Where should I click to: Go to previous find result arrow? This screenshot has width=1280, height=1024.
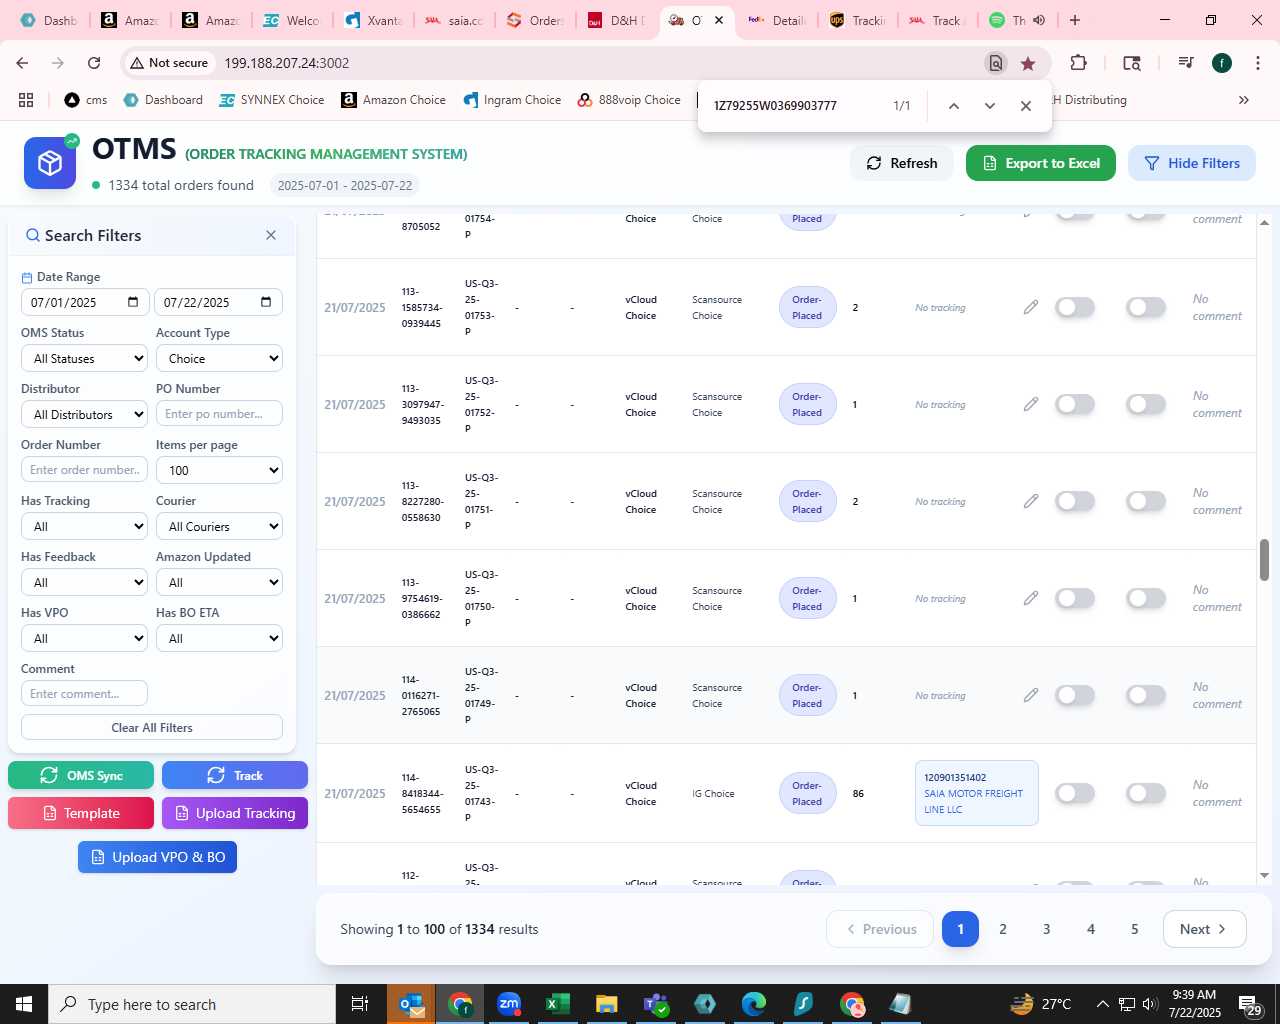click(953, 106)
